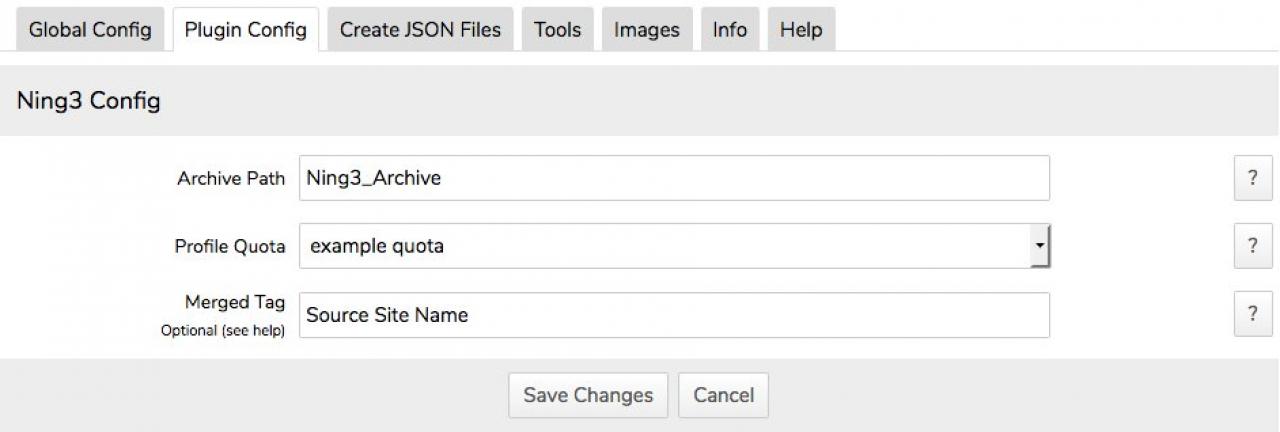Click the Merged Tag label text
1280x432 pixels.
234,302
